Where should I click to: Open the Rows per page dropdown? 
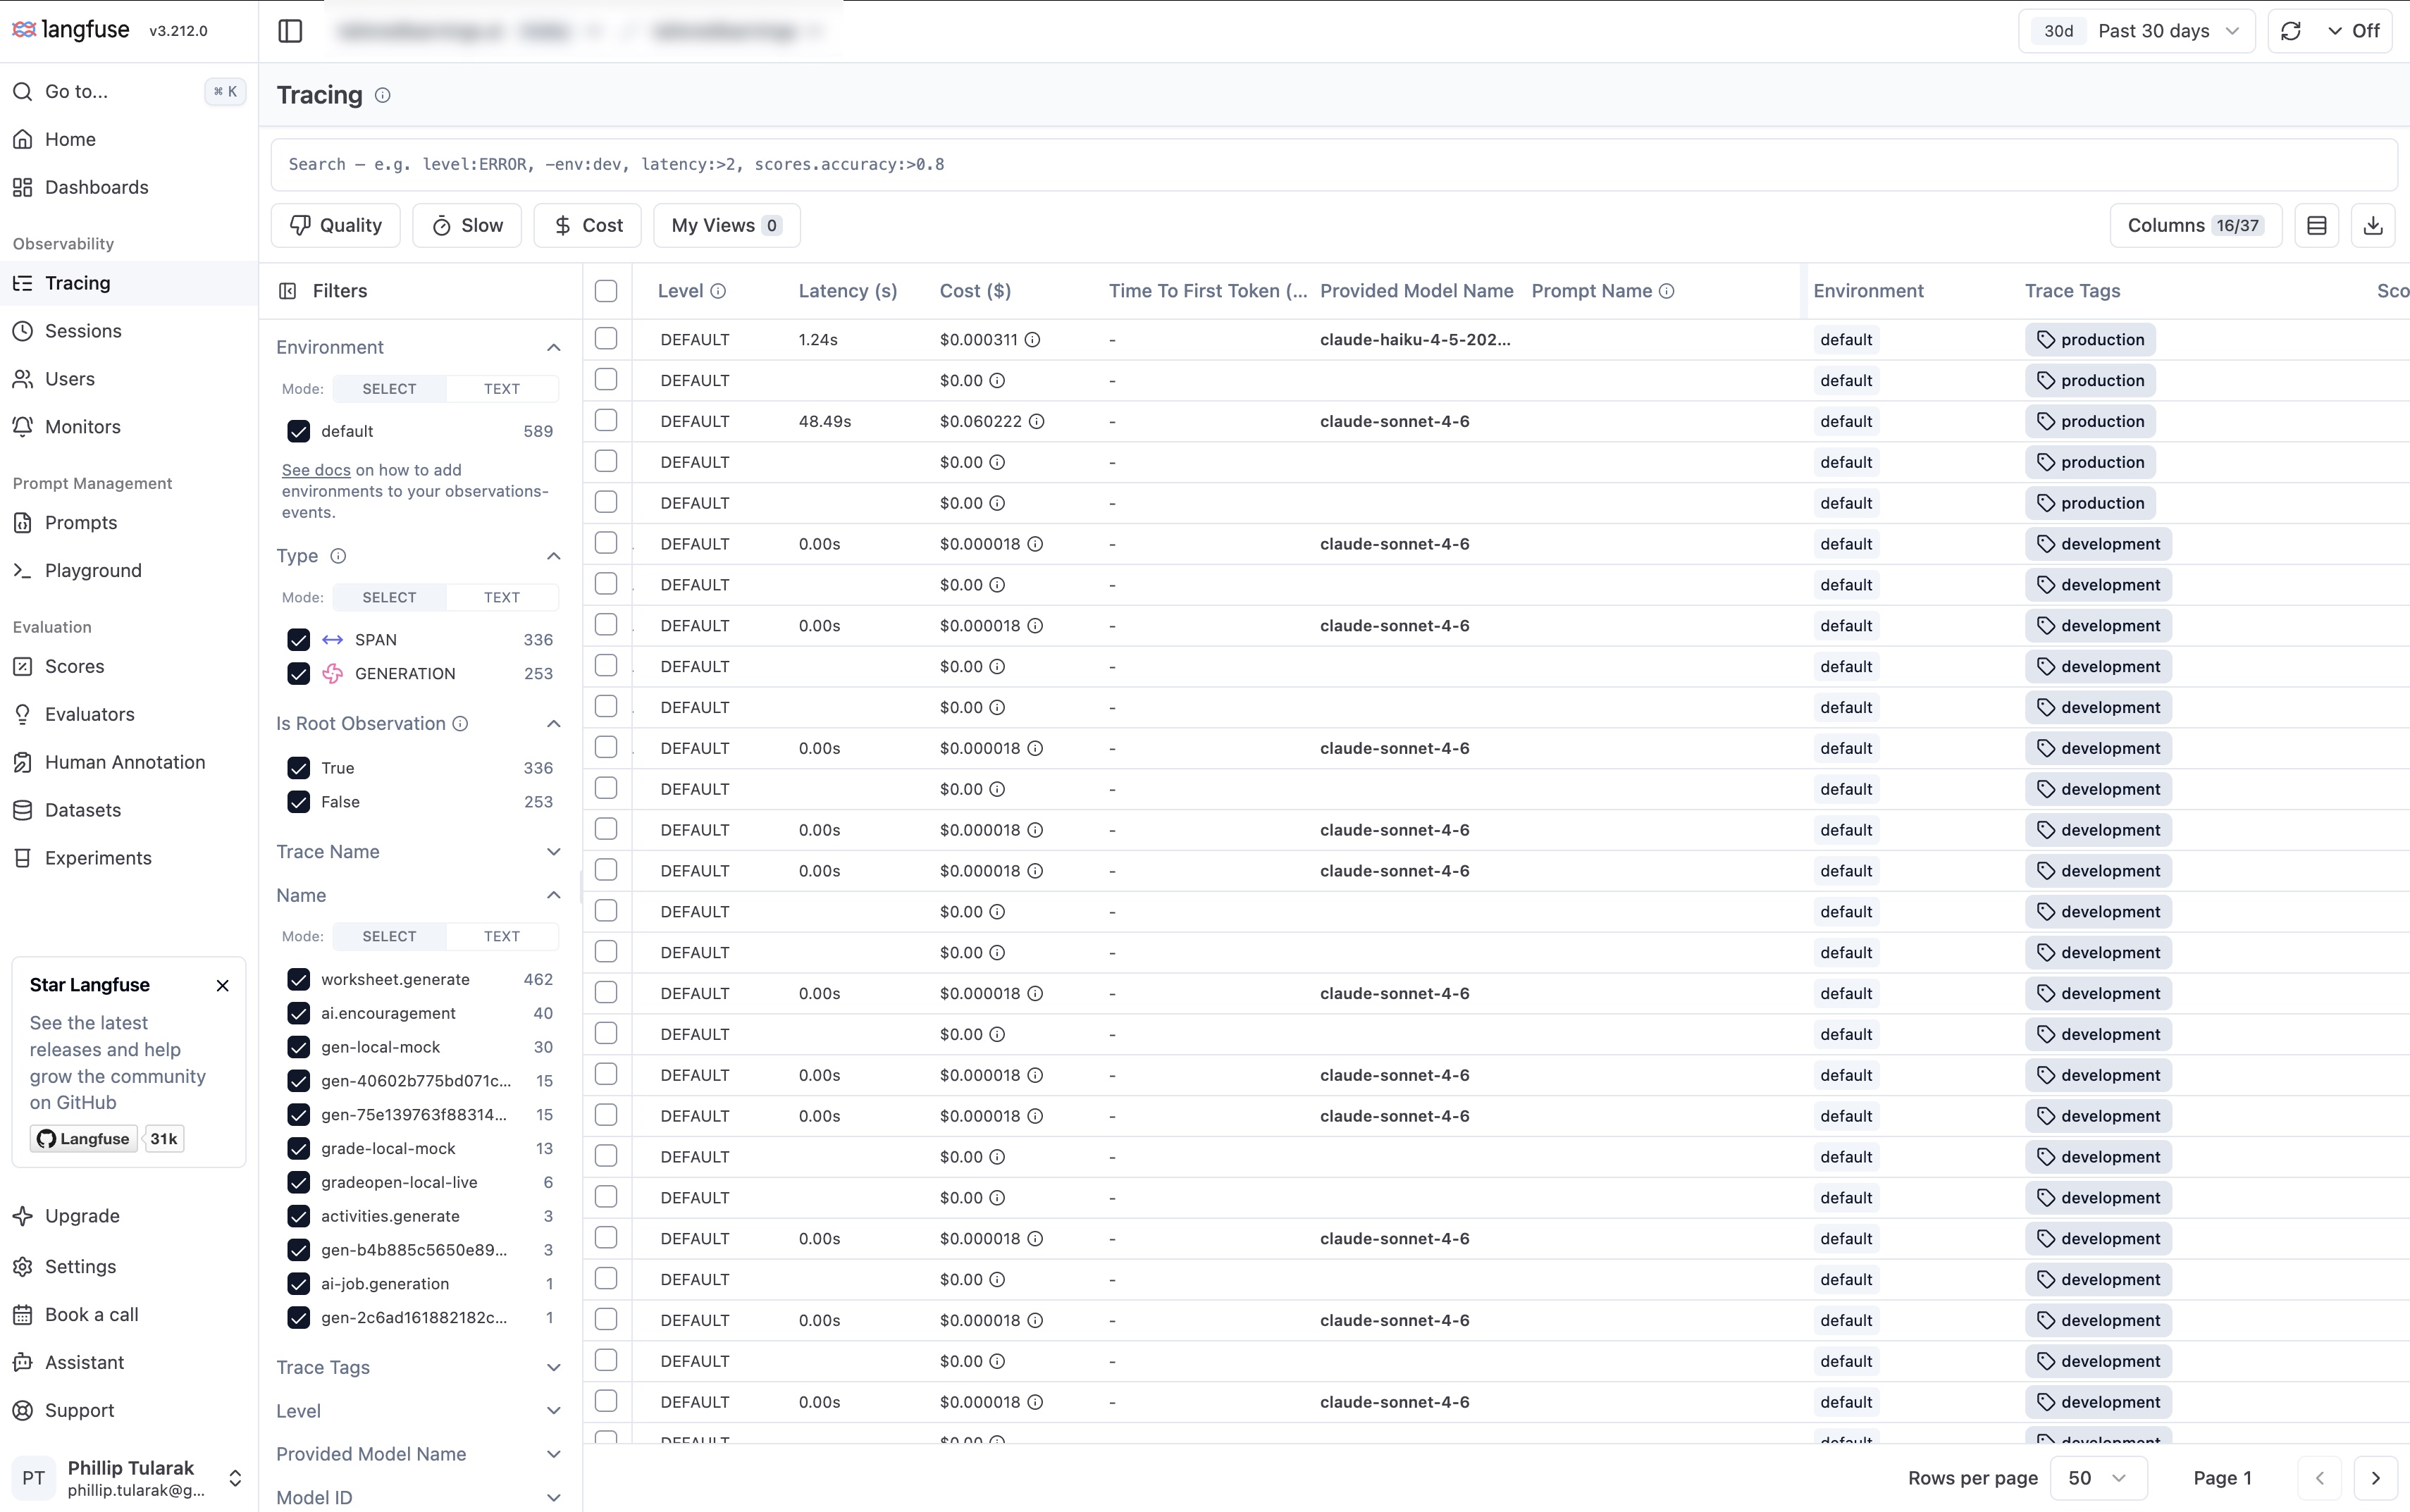point(2098,1478)
